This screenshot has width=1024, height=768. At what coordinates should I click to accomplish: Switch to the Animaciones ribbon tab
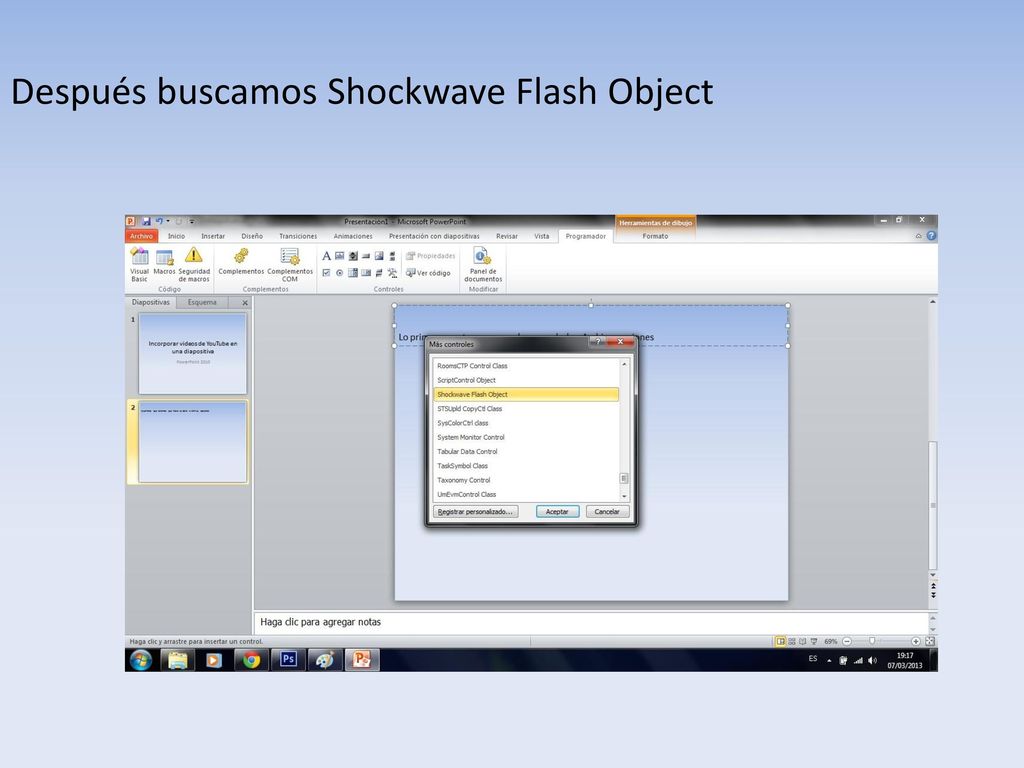click(x=353, y=236)
